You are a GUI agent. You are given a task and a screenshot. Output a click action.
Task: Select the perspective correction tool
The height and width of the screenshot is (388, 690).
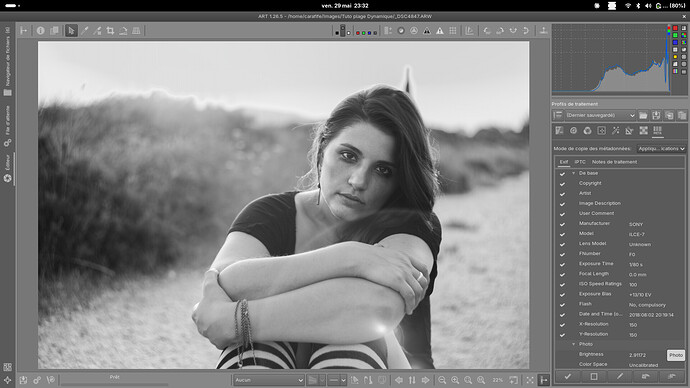pyautogui.click(x=136, y=30)
